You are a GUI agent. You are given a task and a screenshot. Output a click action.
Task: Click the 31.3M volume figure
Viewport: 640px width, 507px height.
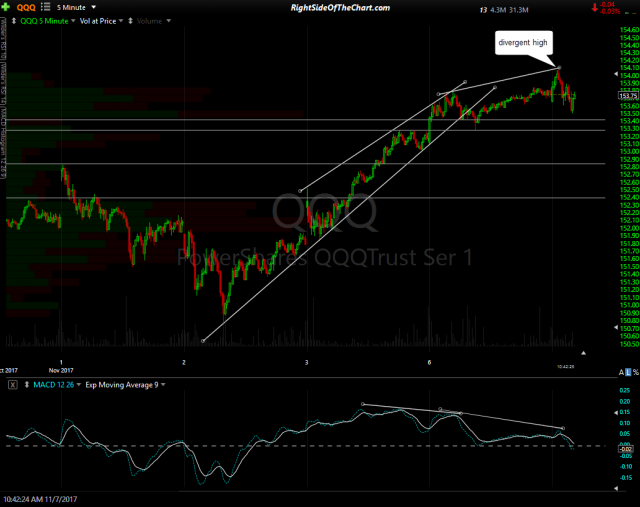coord(518,10)
